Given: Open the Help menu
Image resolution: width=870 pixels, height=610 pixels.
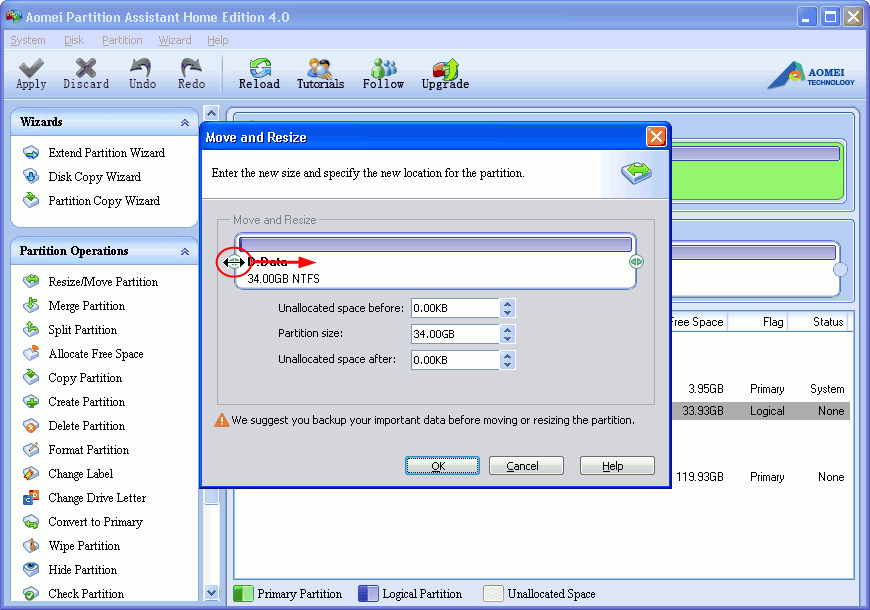Looking at the screenshot, I should (x=218, y=40).
